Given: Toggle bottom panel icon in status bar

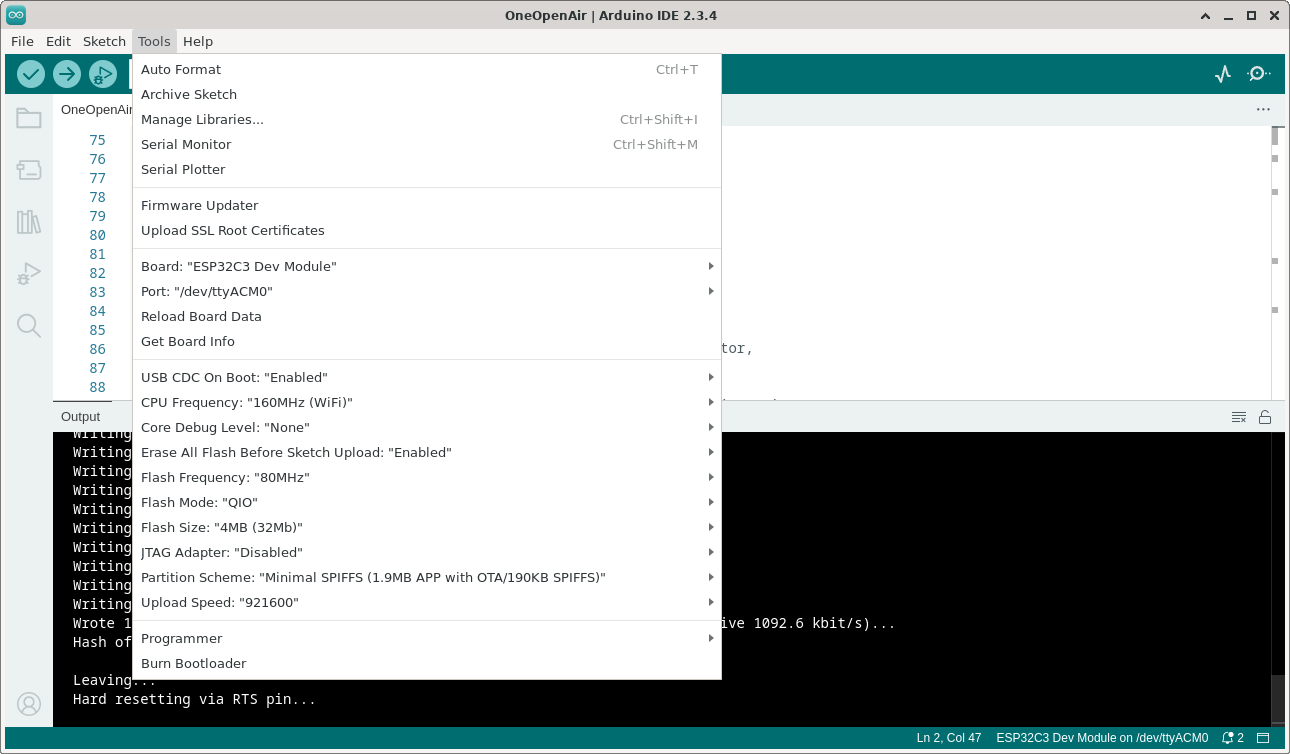Looking at the screenshot, I should (x=1264, y=738).
